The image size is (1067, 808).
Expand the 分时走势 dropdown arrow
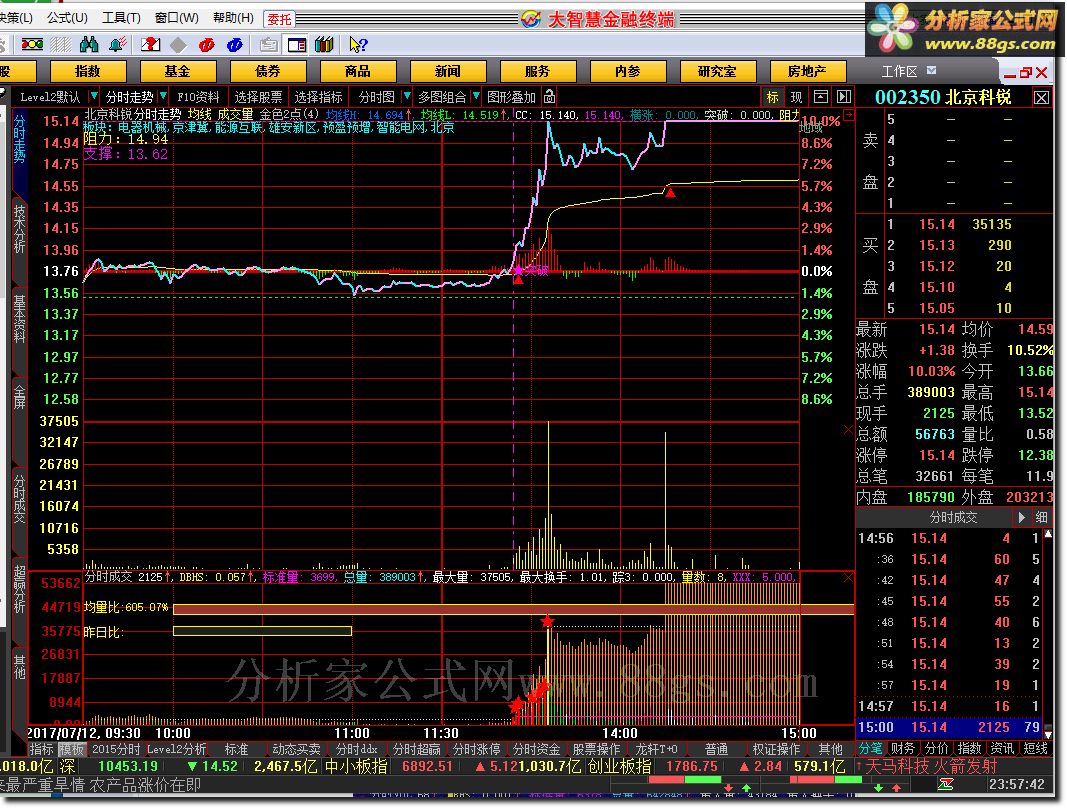click(x=163, y=96)
